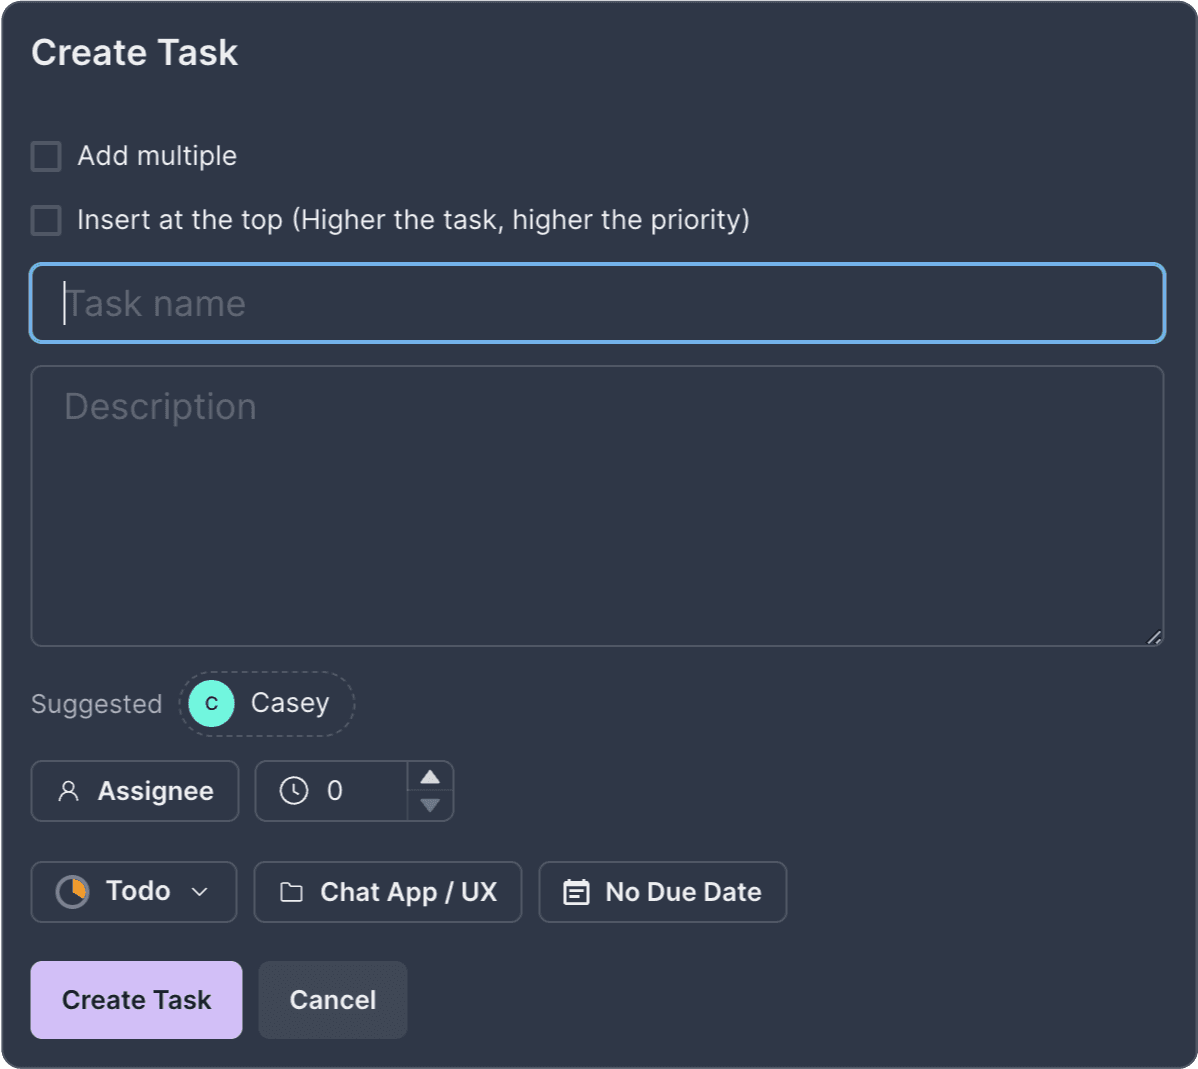This screenshot has height=1069, width=1198.
Task: Focus the Task name input field
Action: pyautogui.click(x=597, y=303)
